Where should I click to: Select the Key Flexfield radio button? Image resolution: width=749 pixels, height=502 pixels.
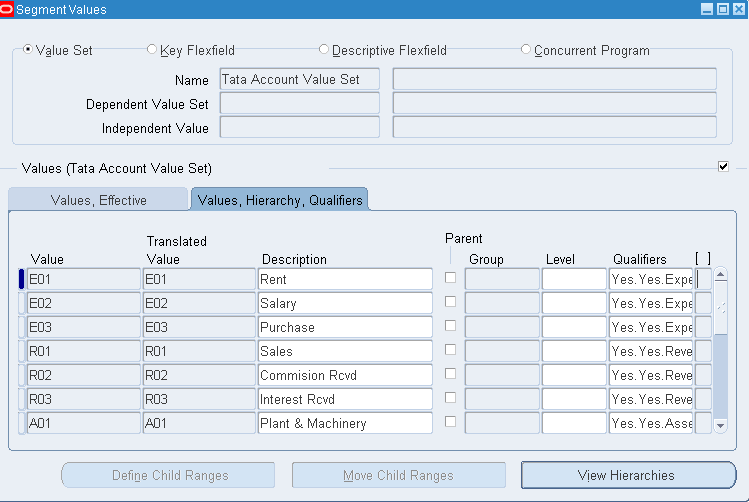pyautogui.click(x=152, y=49)
